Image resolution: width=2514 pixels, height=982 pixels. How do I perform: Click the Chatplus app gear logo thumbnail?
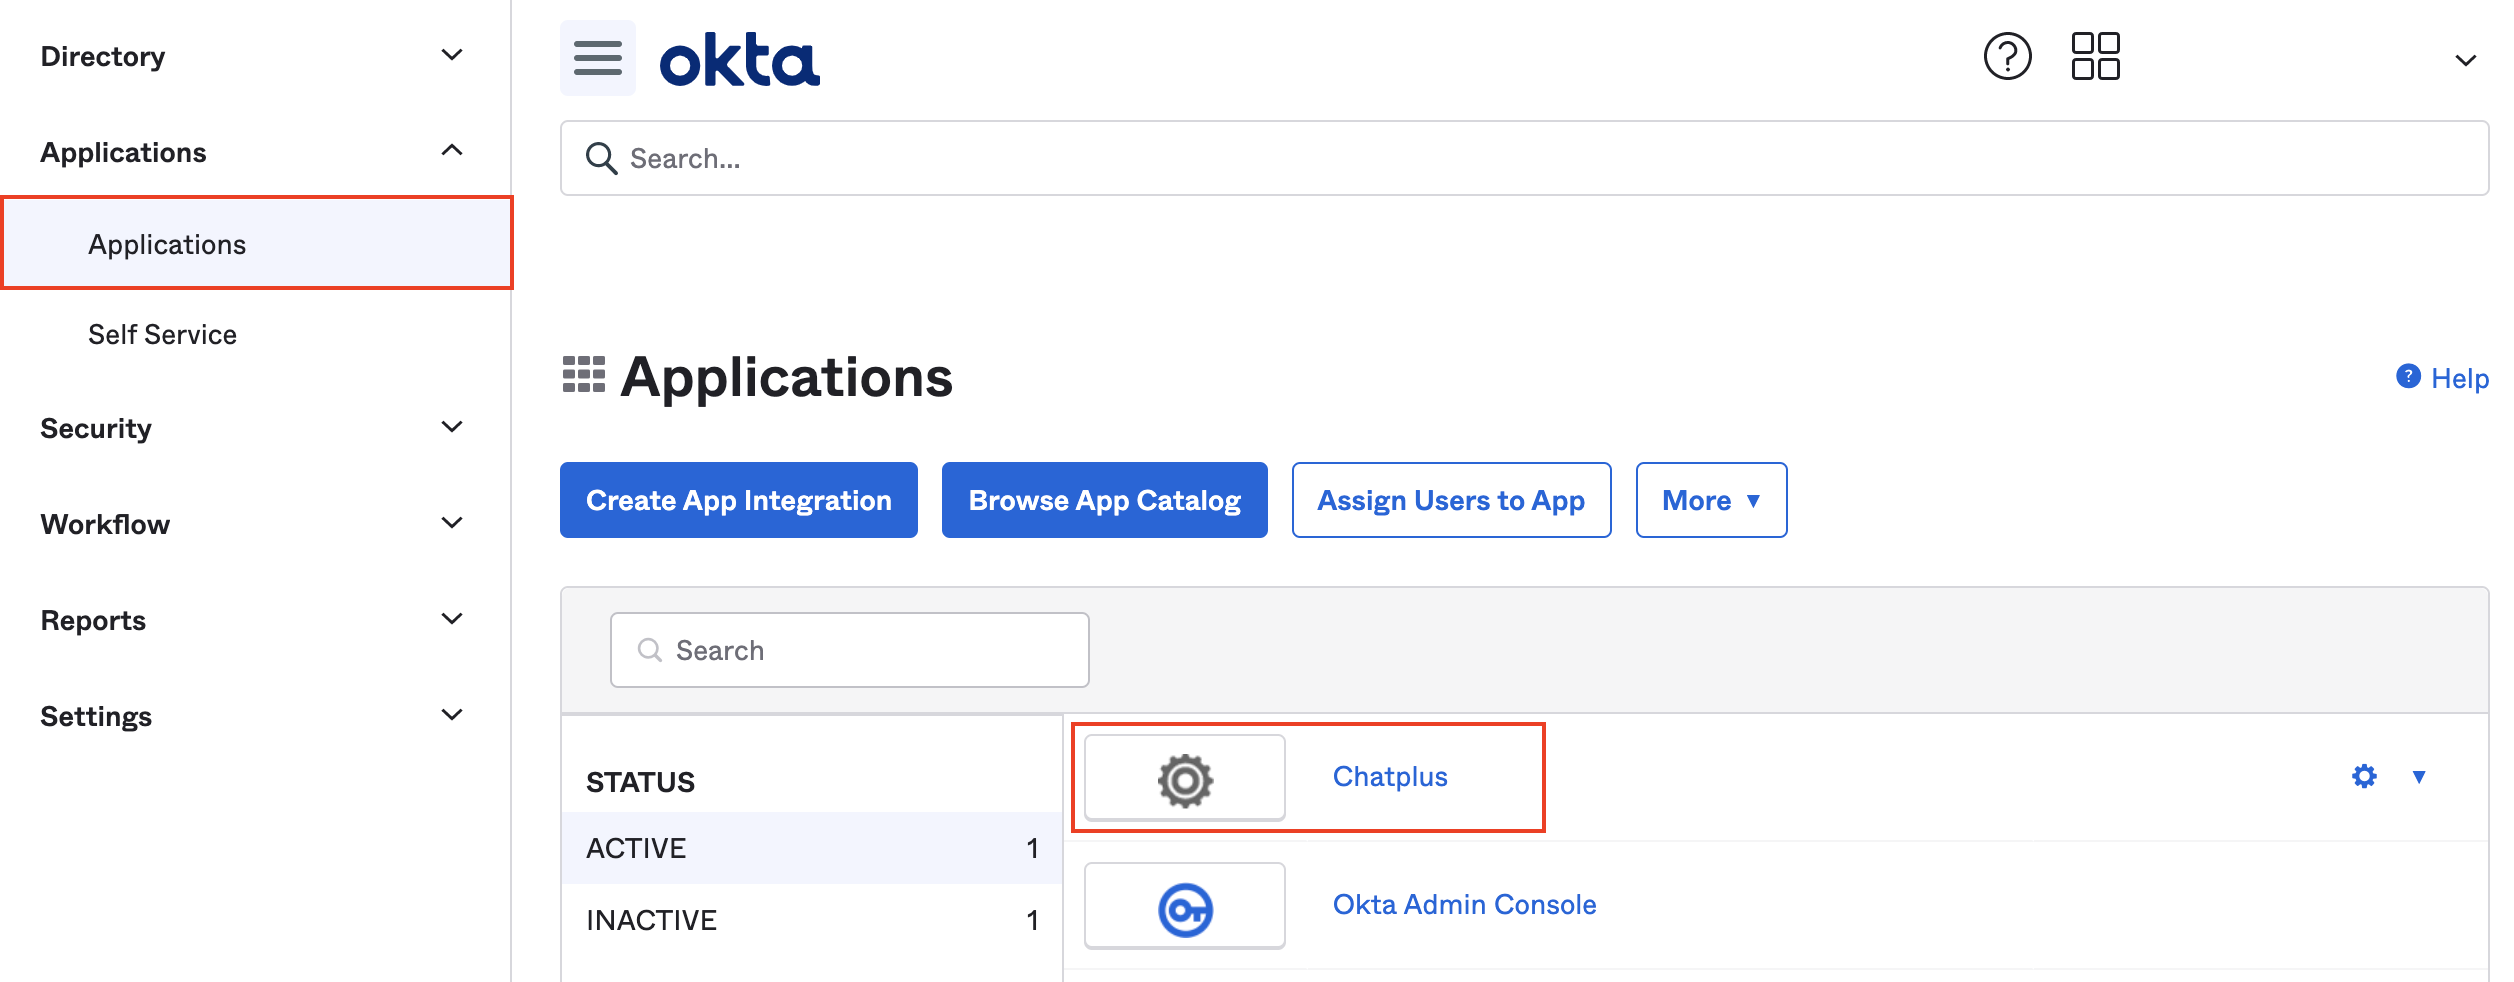(x=1185, y=778)
